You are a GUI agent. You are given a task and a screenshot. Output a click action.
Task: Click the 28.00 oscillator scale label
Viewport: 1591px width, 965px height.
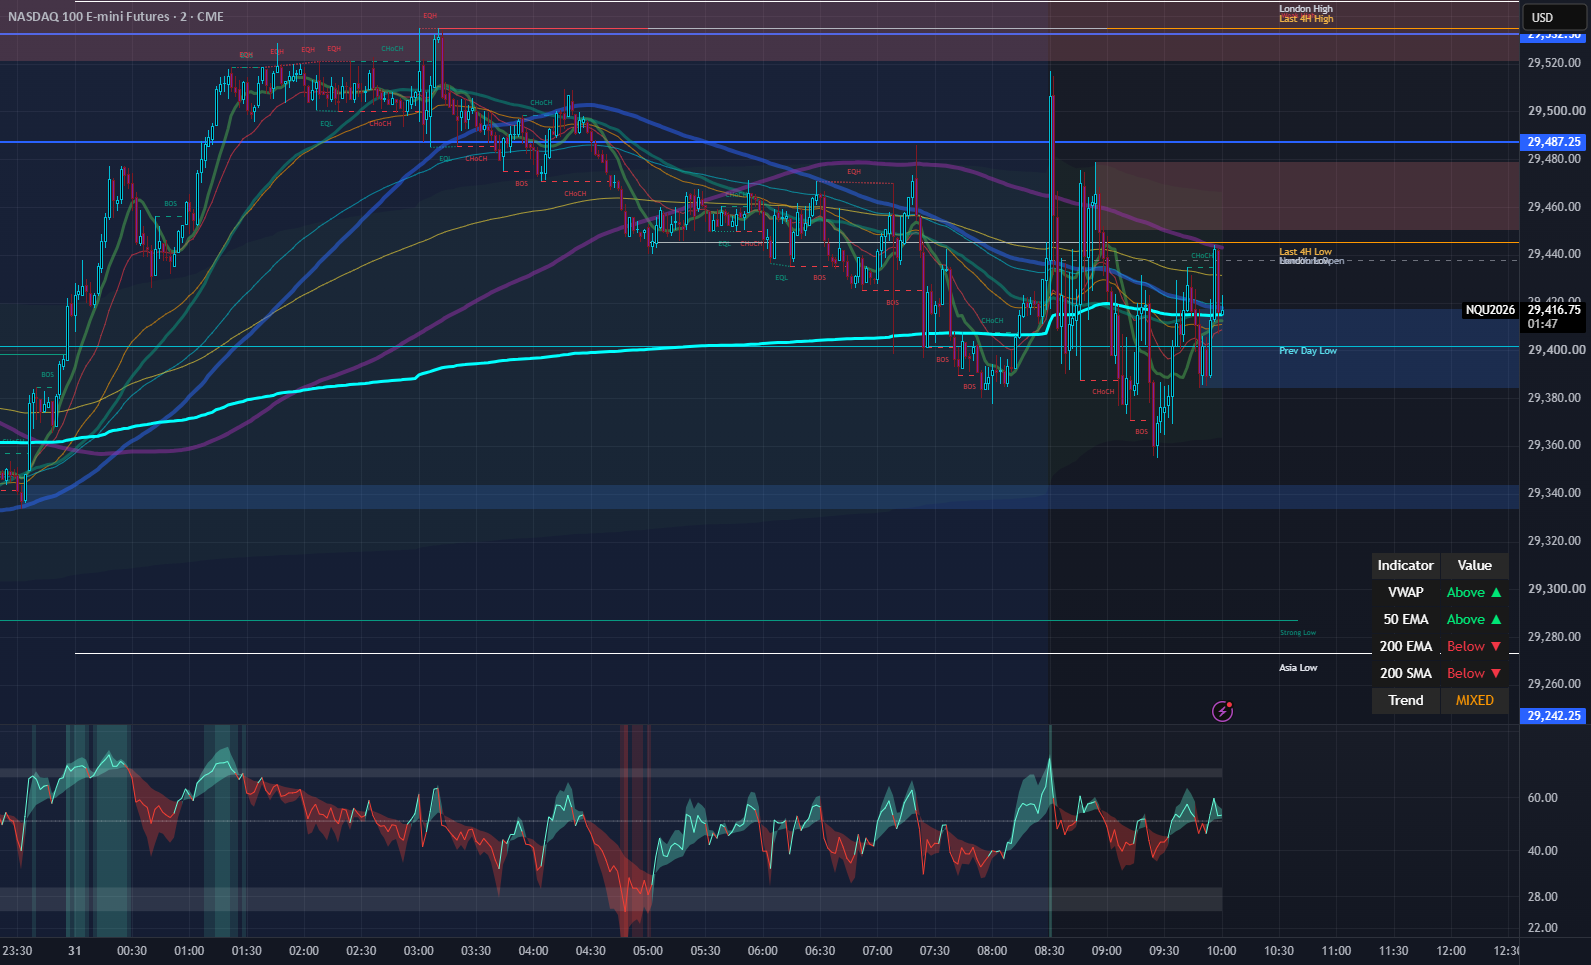click(x=1543, y=897)
